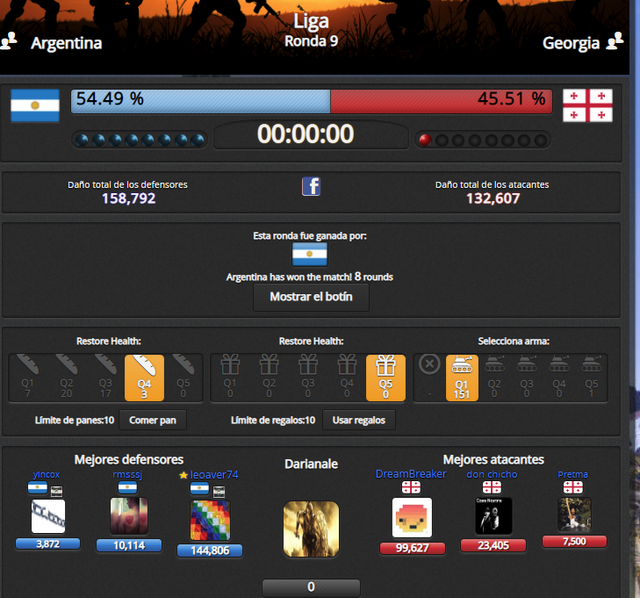Viewport: 640px width, 598px height.
Task: Select Q4 tank weapon
Action: [559, 377]
